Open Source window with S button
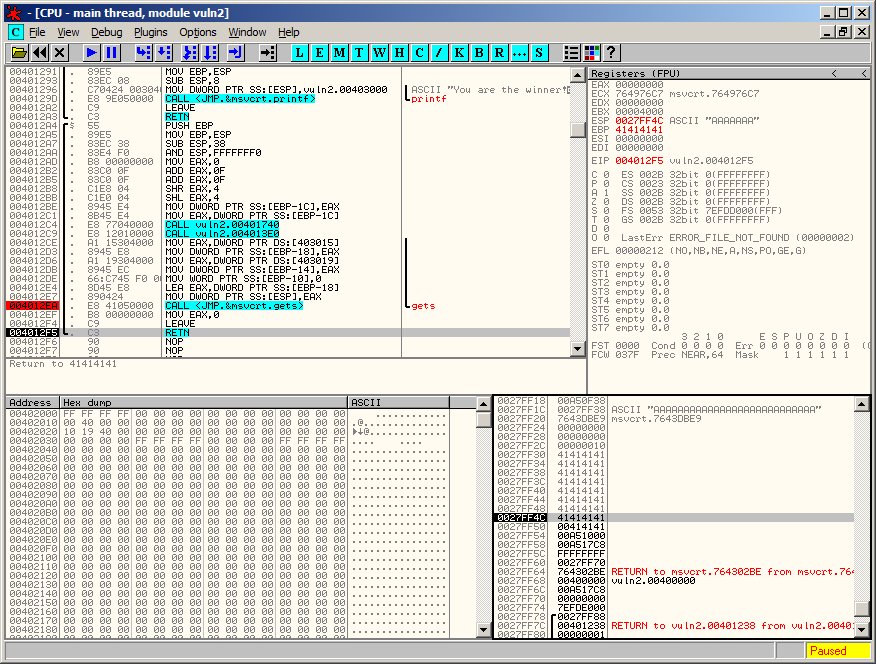The image size is (876, 664). [x=539, y=52]
